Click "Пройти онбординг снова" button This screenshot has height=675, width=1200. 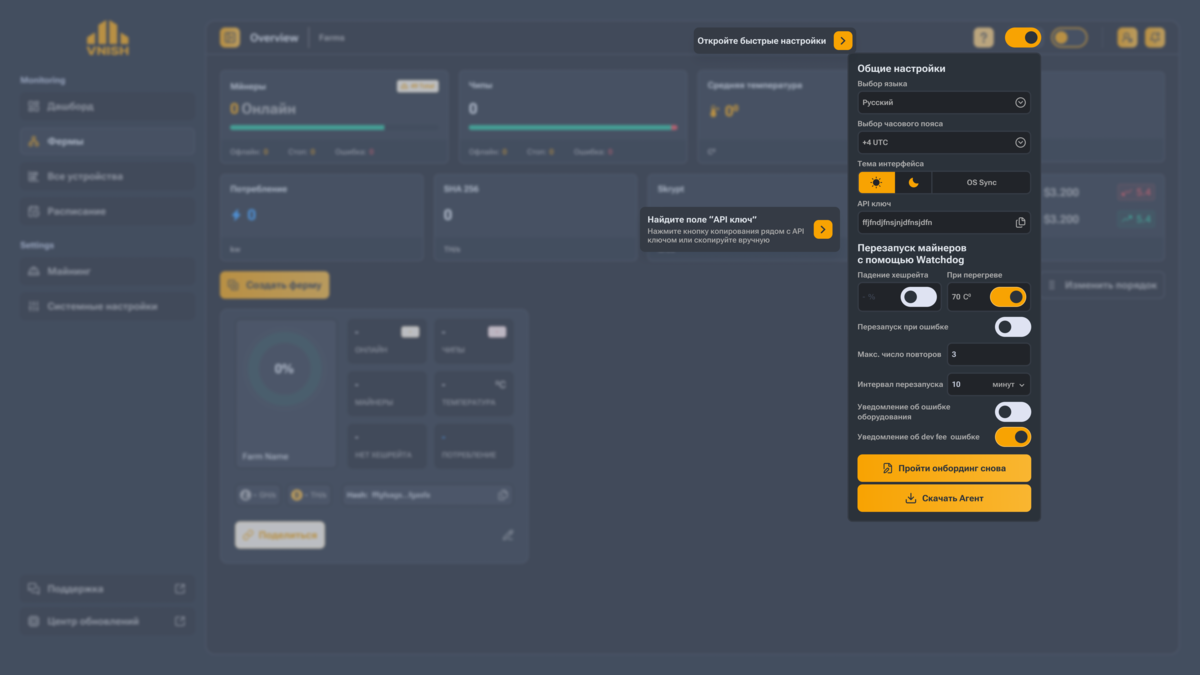click(x=944, y=468)
